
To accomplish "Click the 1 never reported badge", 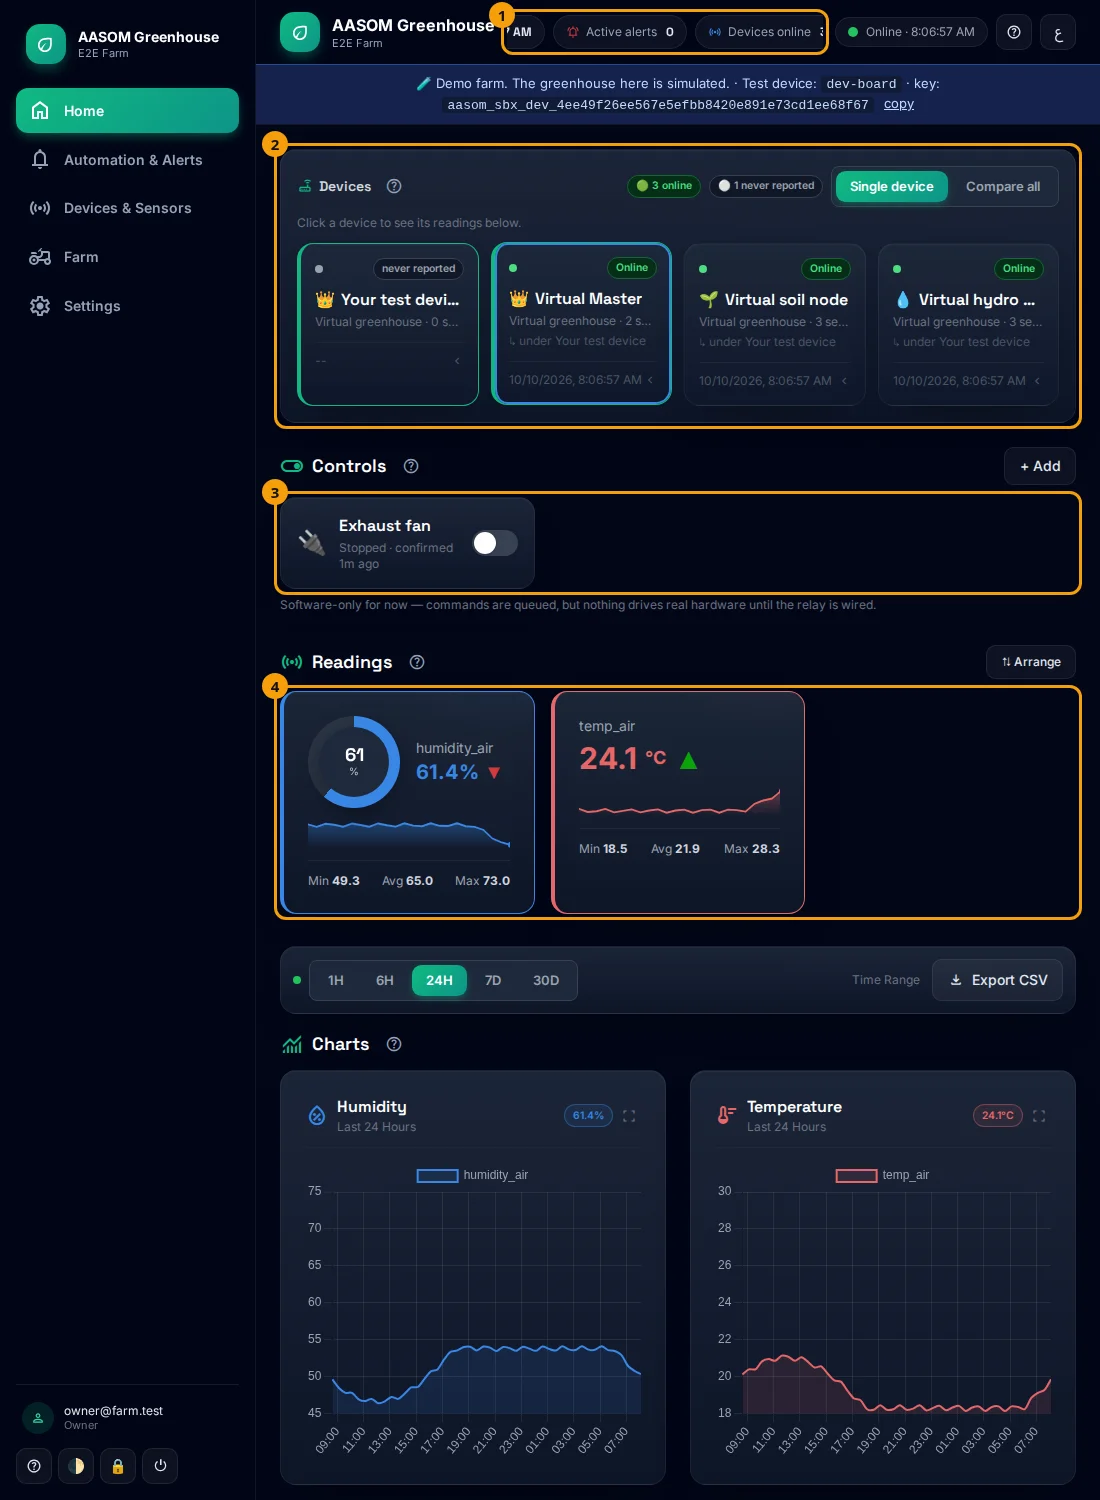I will 766,186.
